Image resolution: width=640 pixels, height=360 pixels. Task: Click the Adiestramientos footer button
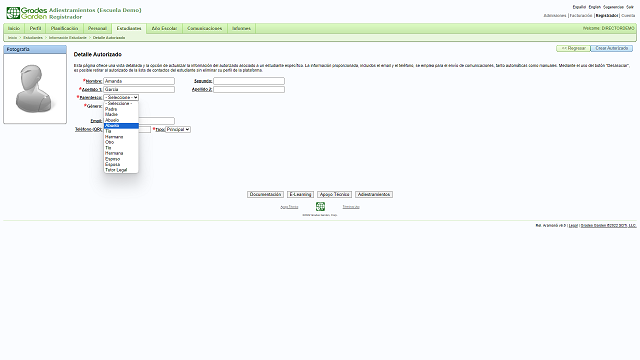pyautogui.click(x=374, y=195)
